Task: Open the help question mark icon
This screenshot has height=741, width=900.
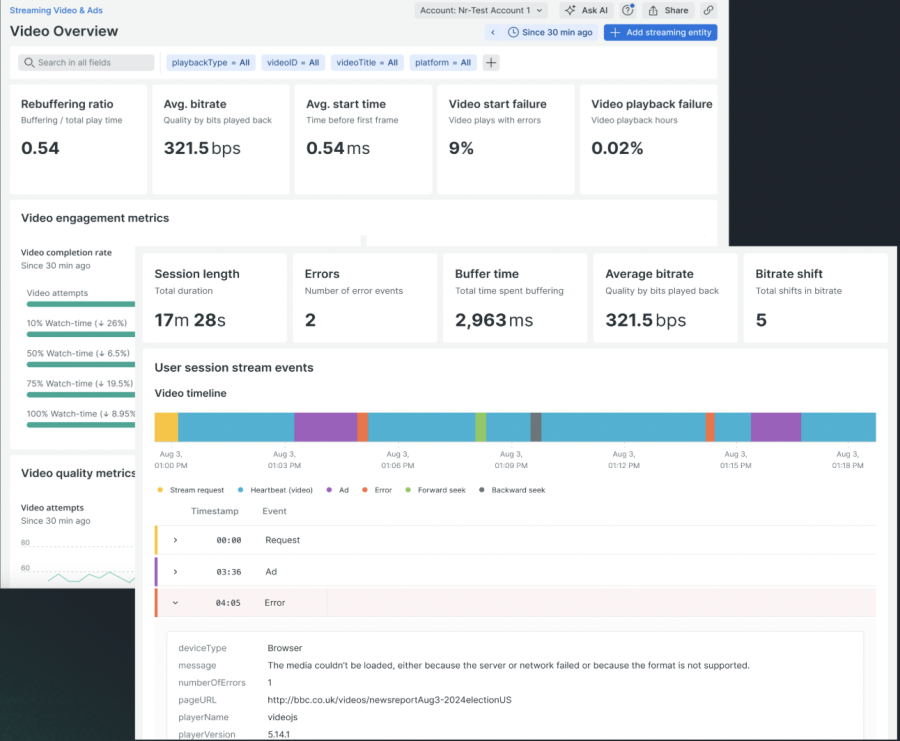Action: point(628,10)
